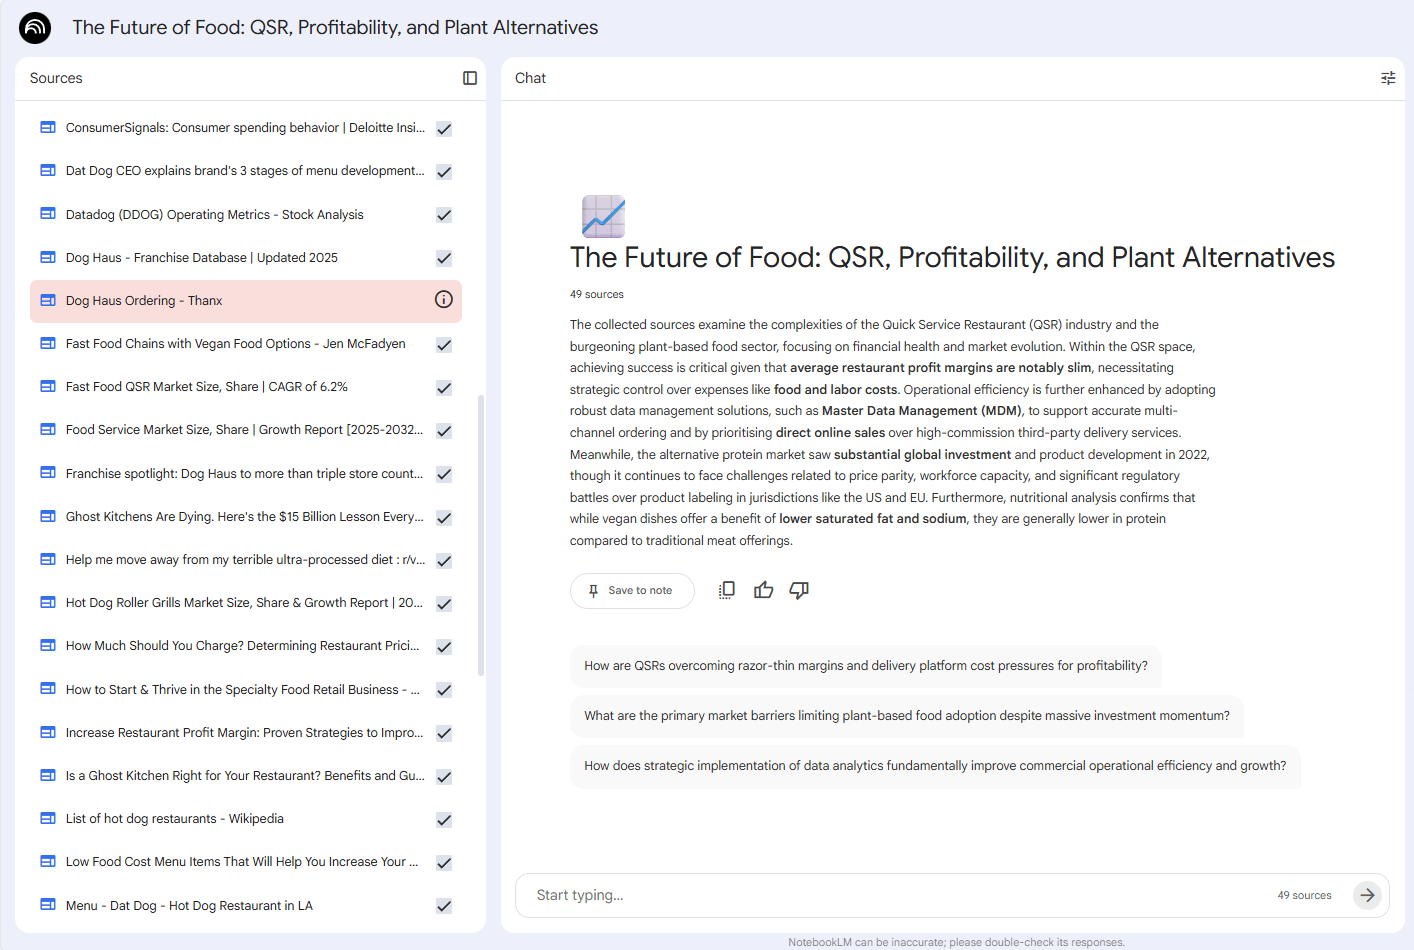Screen dimensions: 1414x950
Task: Click source icon beside Is a Ghost Kitchen
Action: 48,775
